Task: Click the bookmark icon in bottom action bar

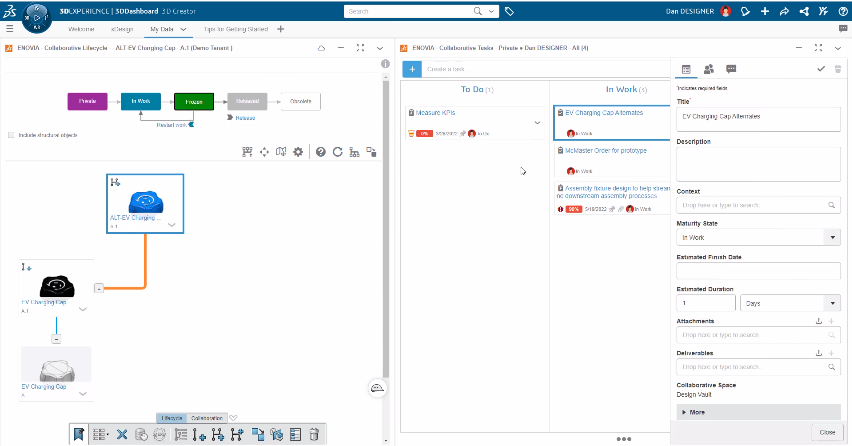Action: click(x=78, y=434)
